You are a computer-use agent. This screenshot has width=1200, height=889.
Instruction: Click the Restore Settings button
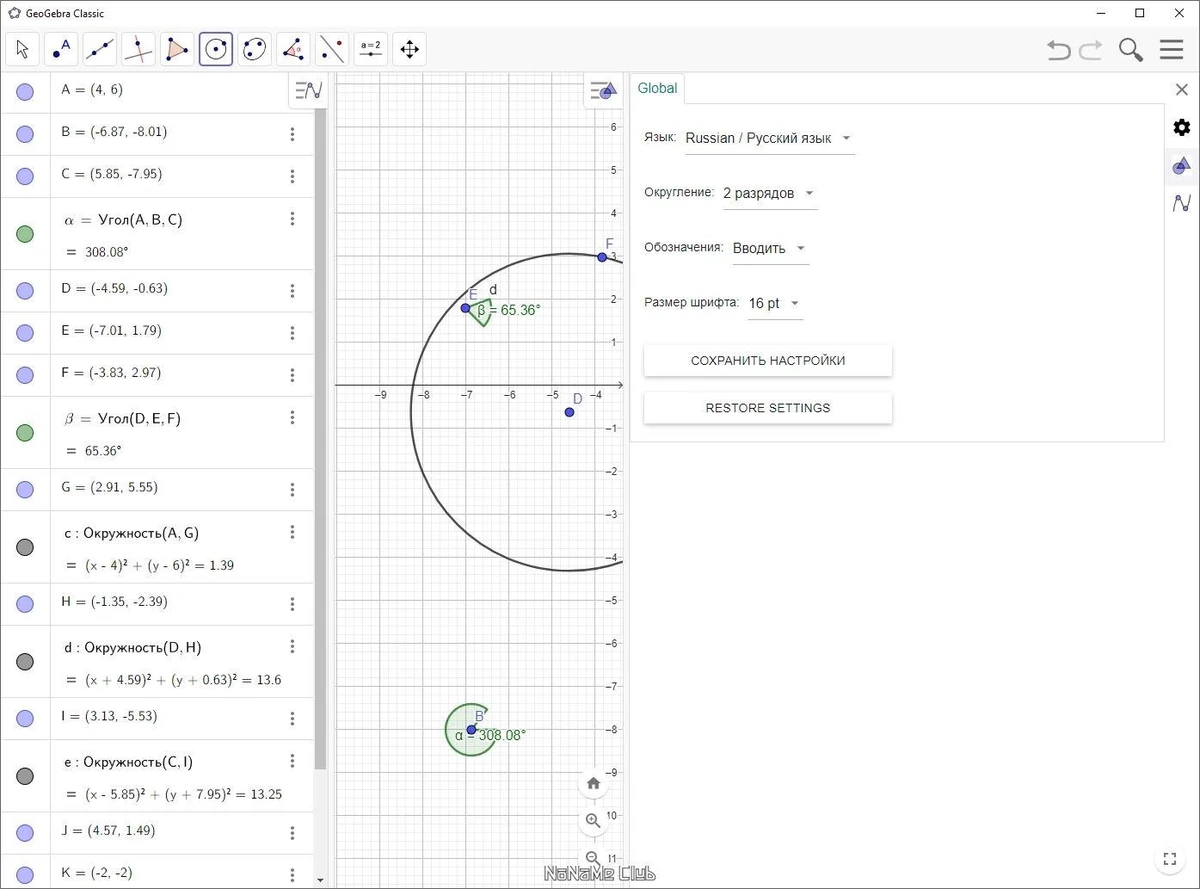[x=768, y=408]
